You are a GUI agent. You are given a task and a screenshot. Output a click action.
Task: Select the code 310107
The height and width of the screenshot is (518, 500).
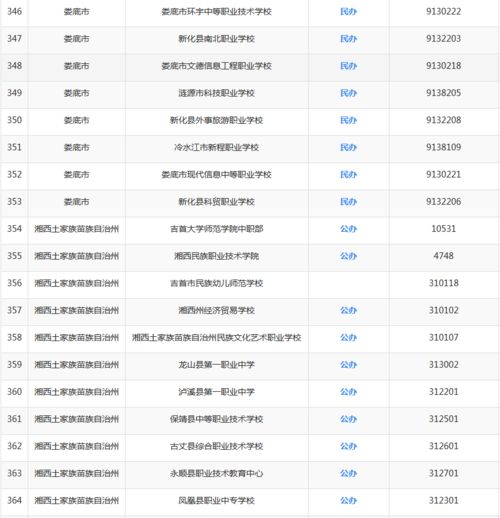coord(443,338)
